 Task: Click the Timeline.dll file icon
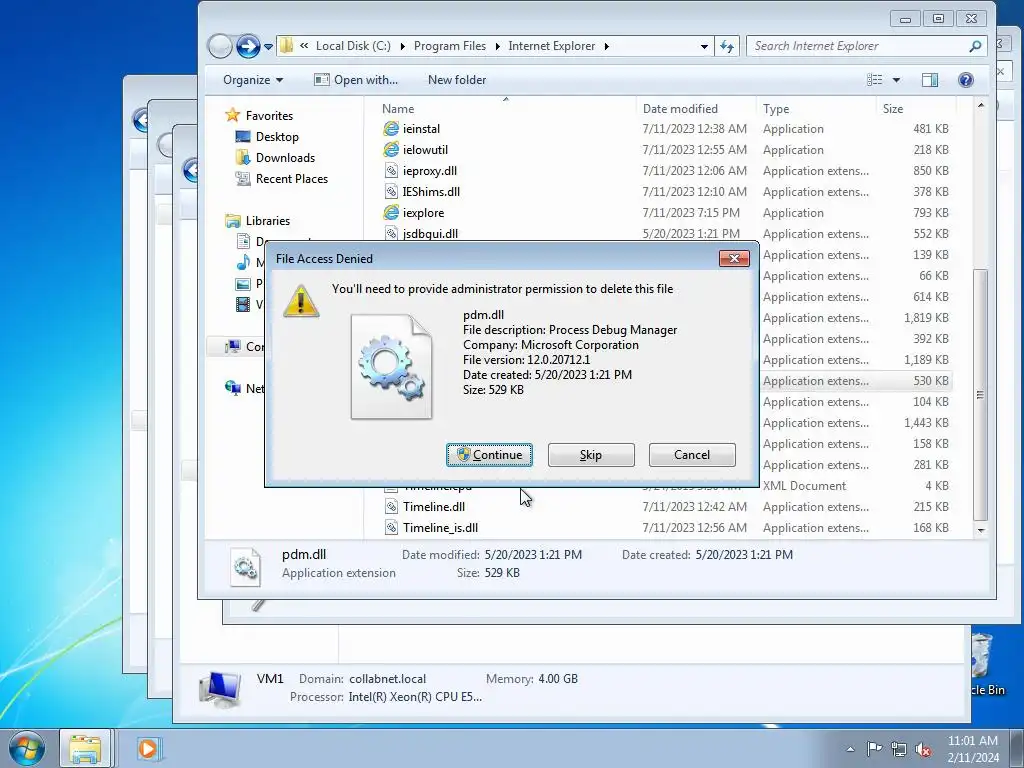(x=391, y=507)
